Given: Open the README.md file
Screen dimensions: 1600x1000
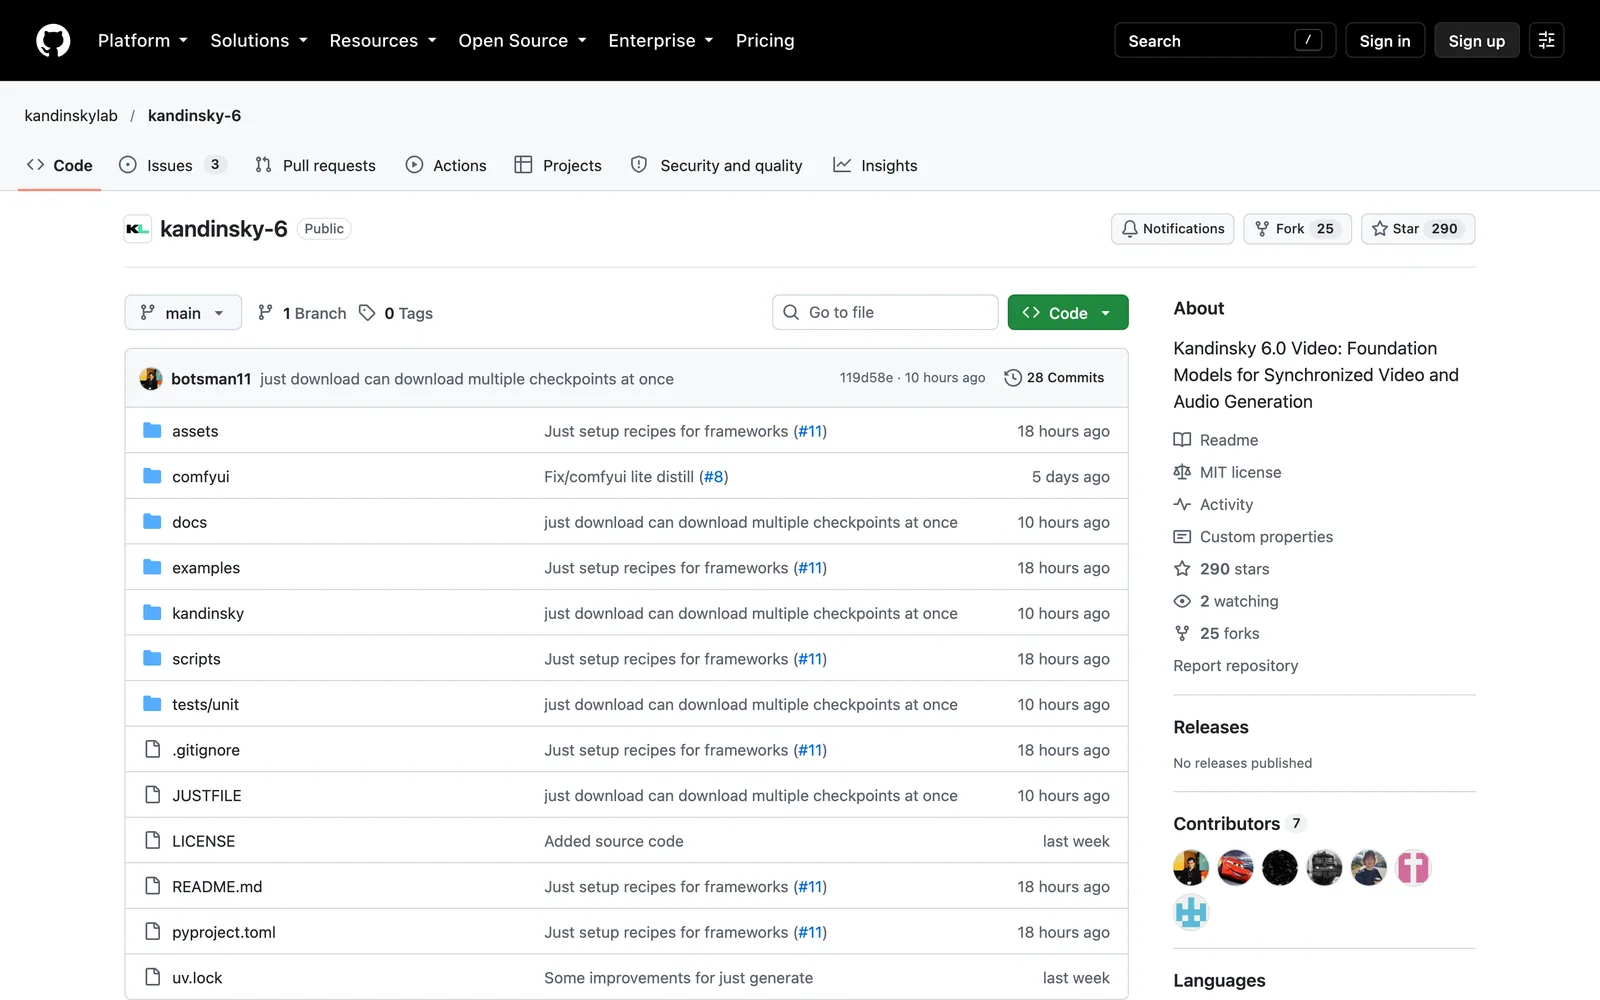Looking at the screenshot, I should (x=217, y=887).
